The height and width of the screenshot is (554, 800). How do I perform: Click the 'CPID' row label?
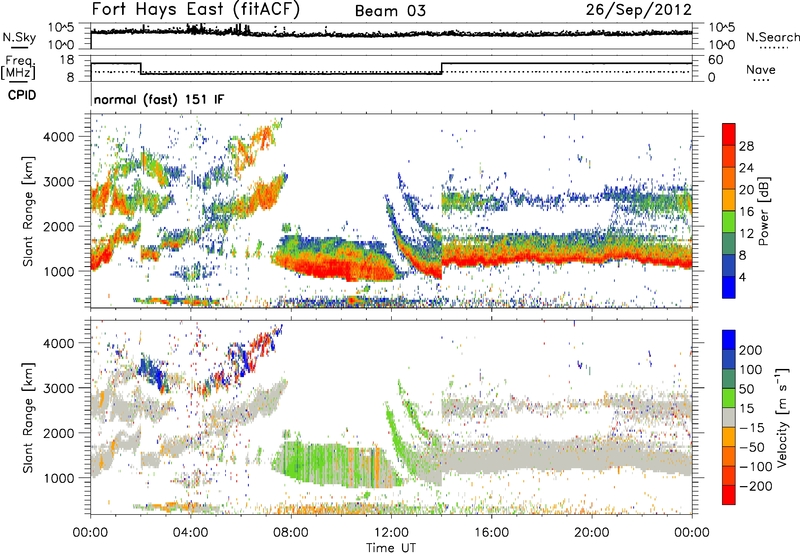[22, 95]
